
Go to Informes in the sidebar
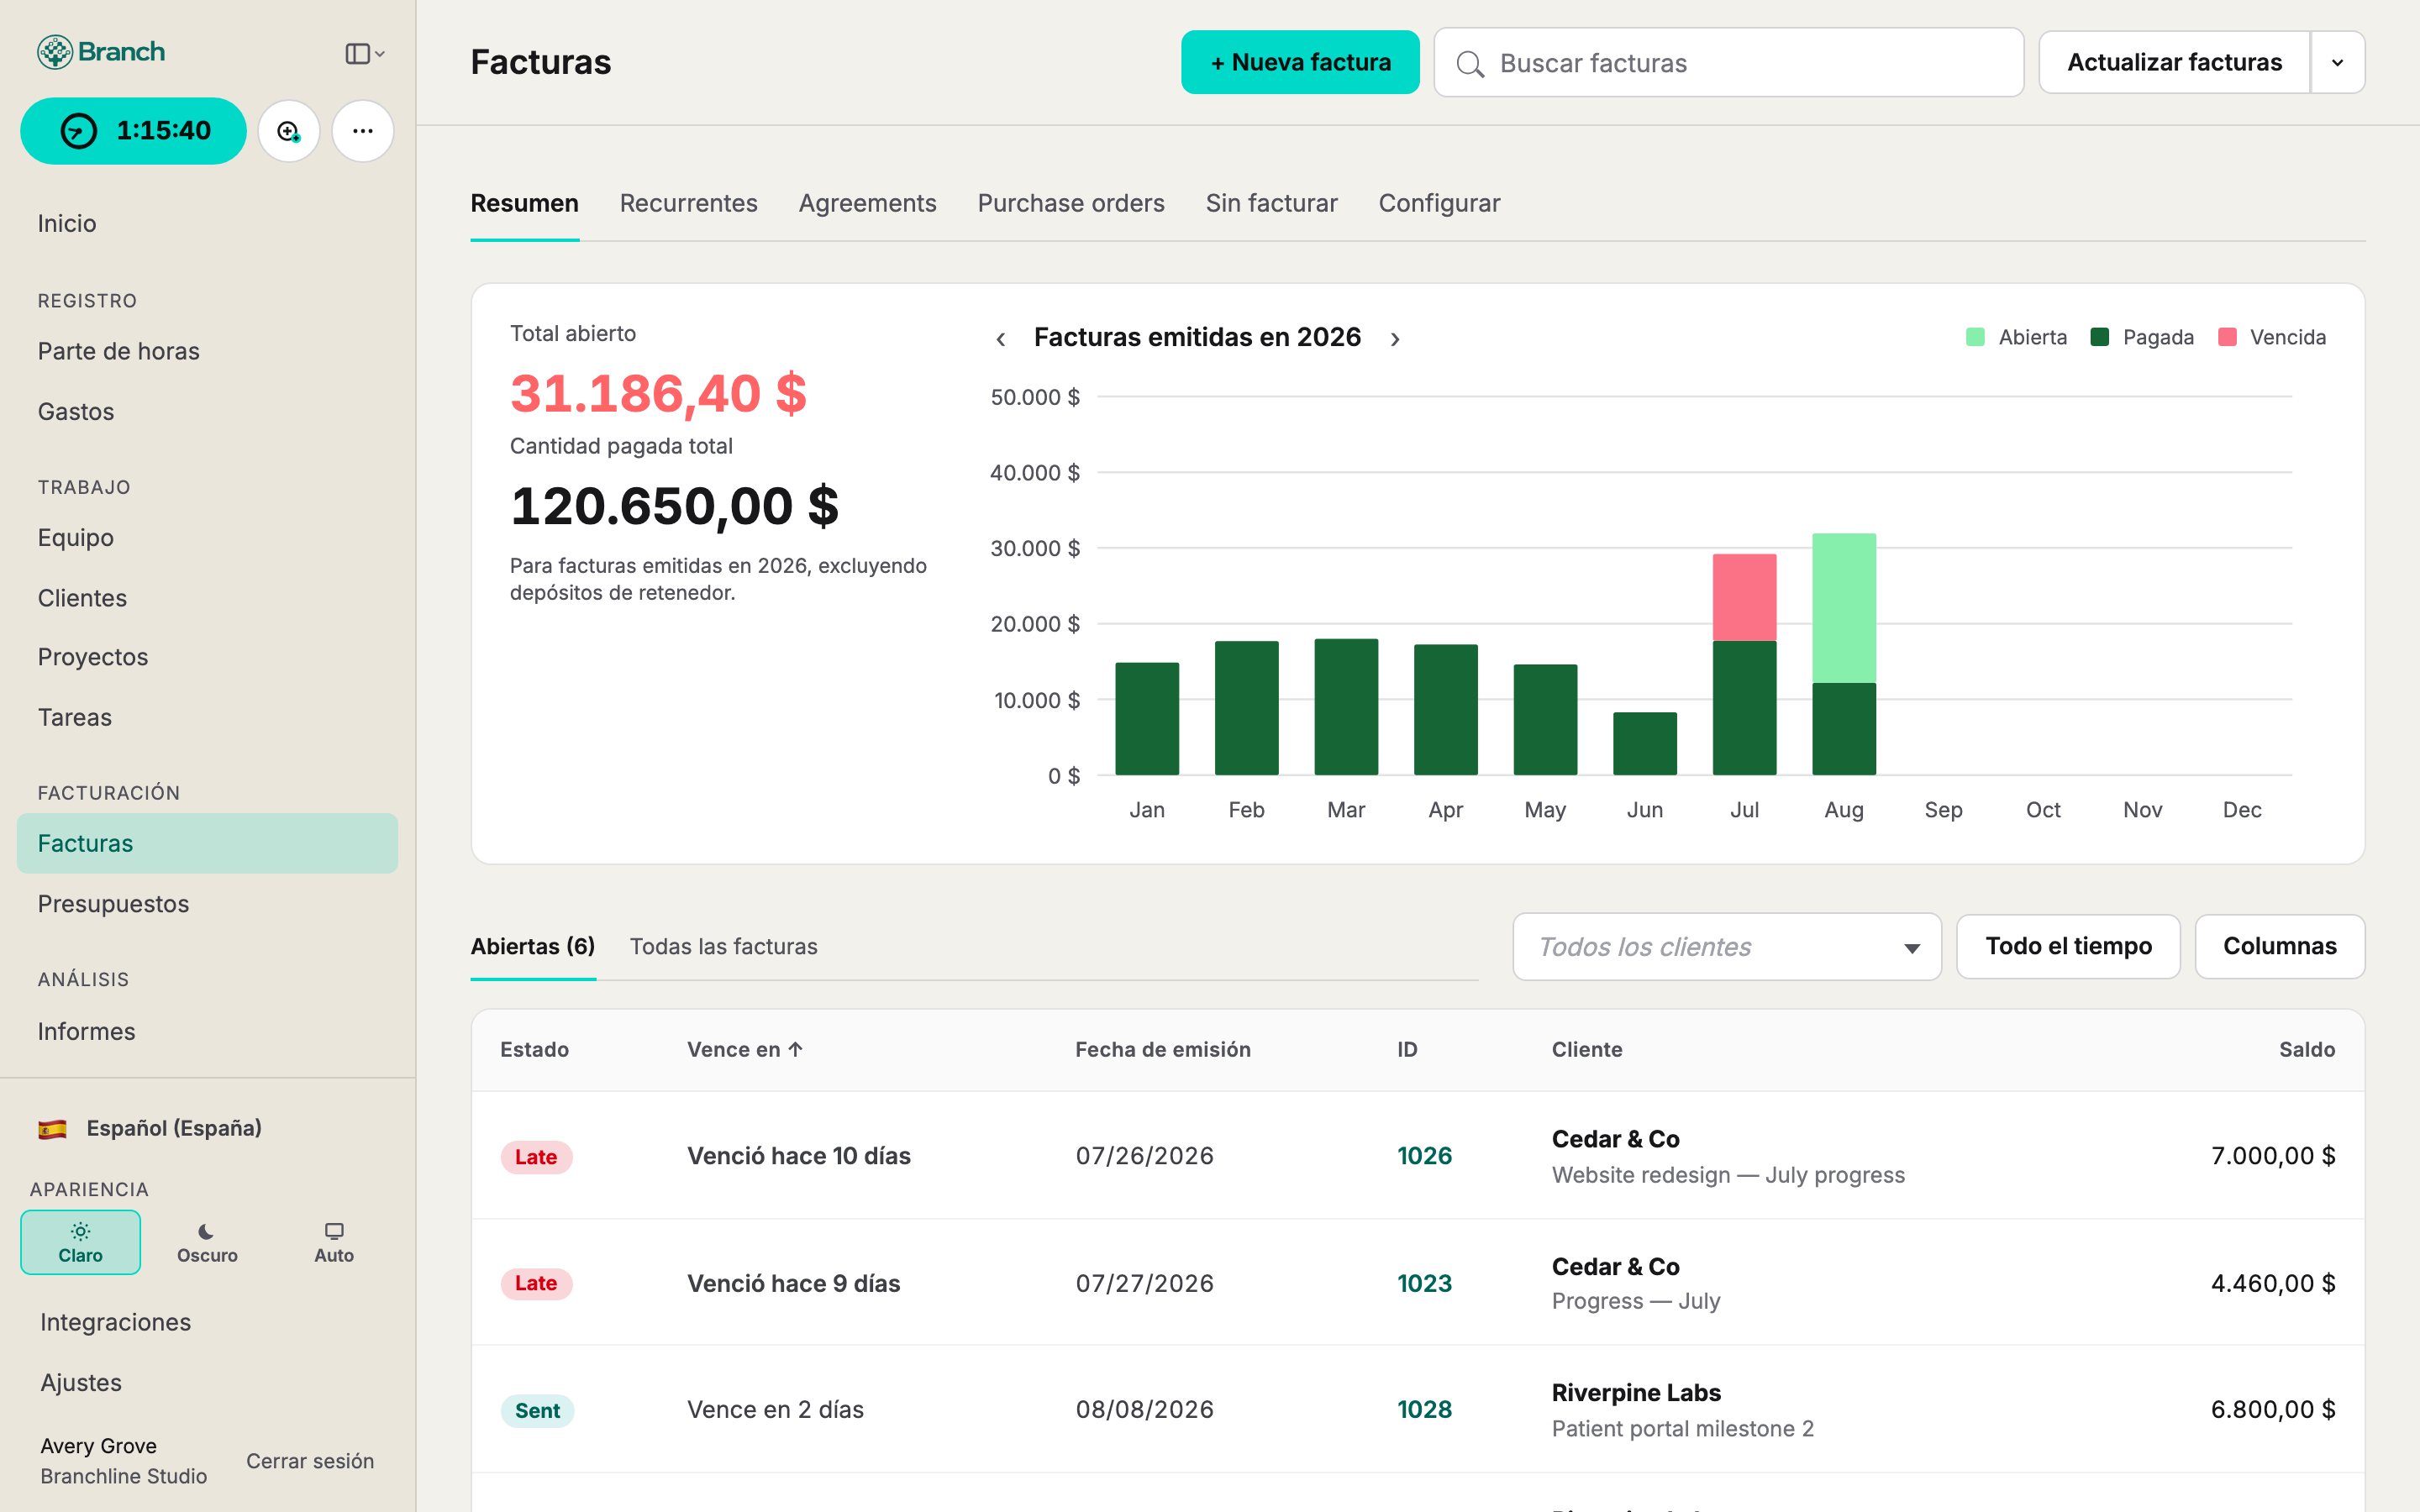pyautogui.click(x=207, y=1031)
